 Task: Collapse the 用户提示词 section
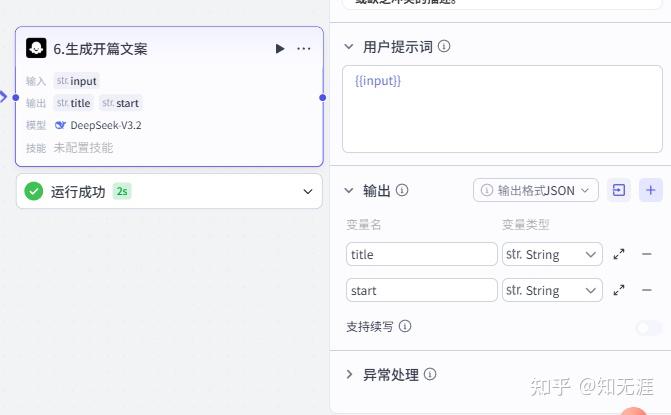[x=349, y=47]
